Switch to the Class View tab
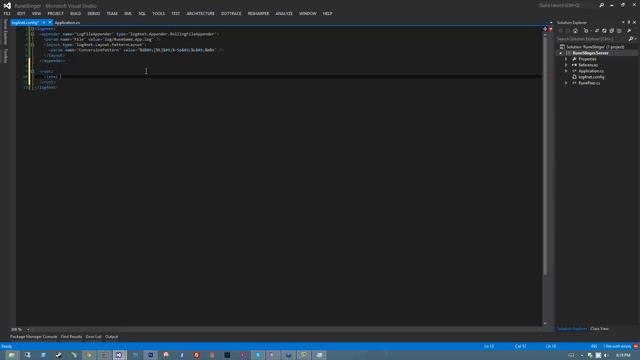 (600, 329)
